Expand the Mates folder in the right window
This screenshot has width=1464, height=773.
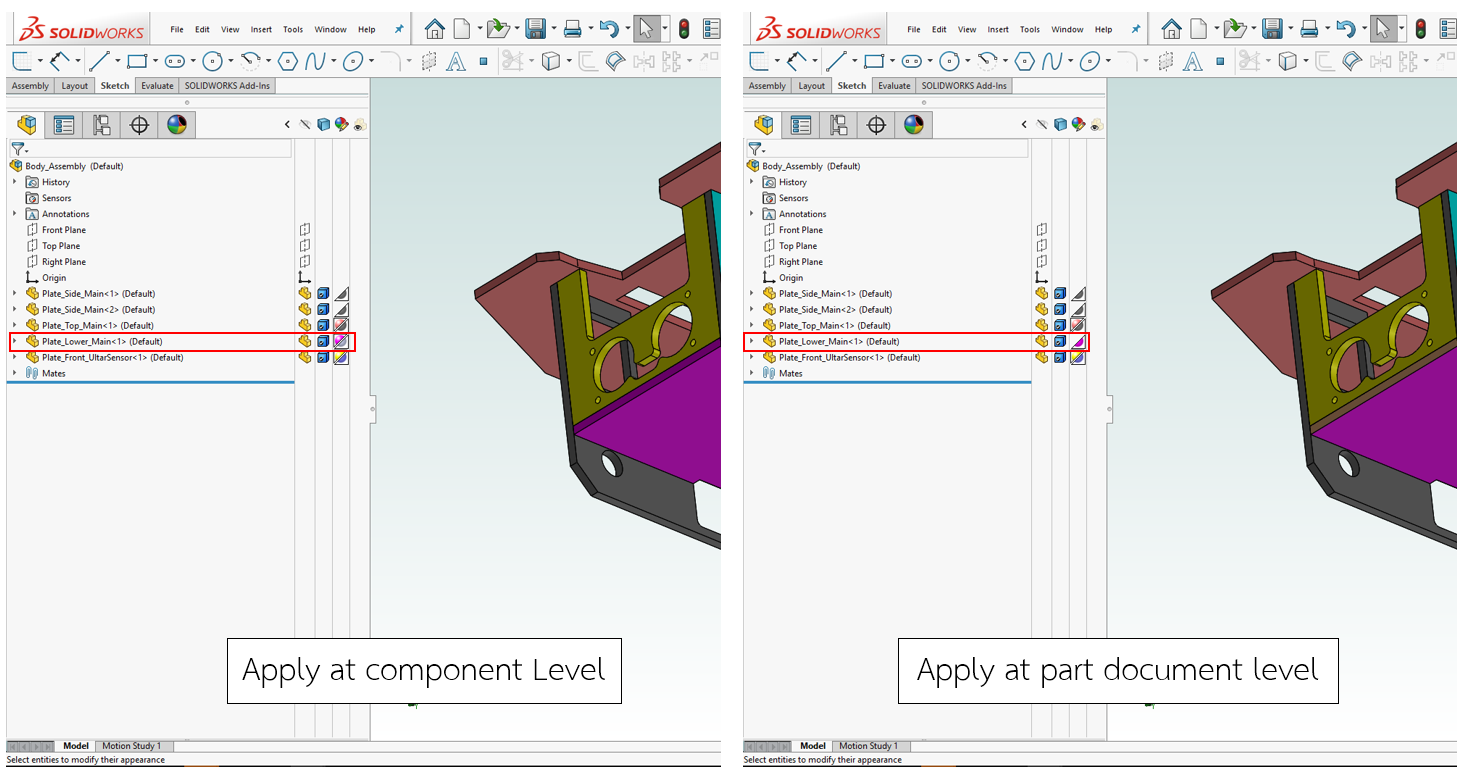coord(752,374)
